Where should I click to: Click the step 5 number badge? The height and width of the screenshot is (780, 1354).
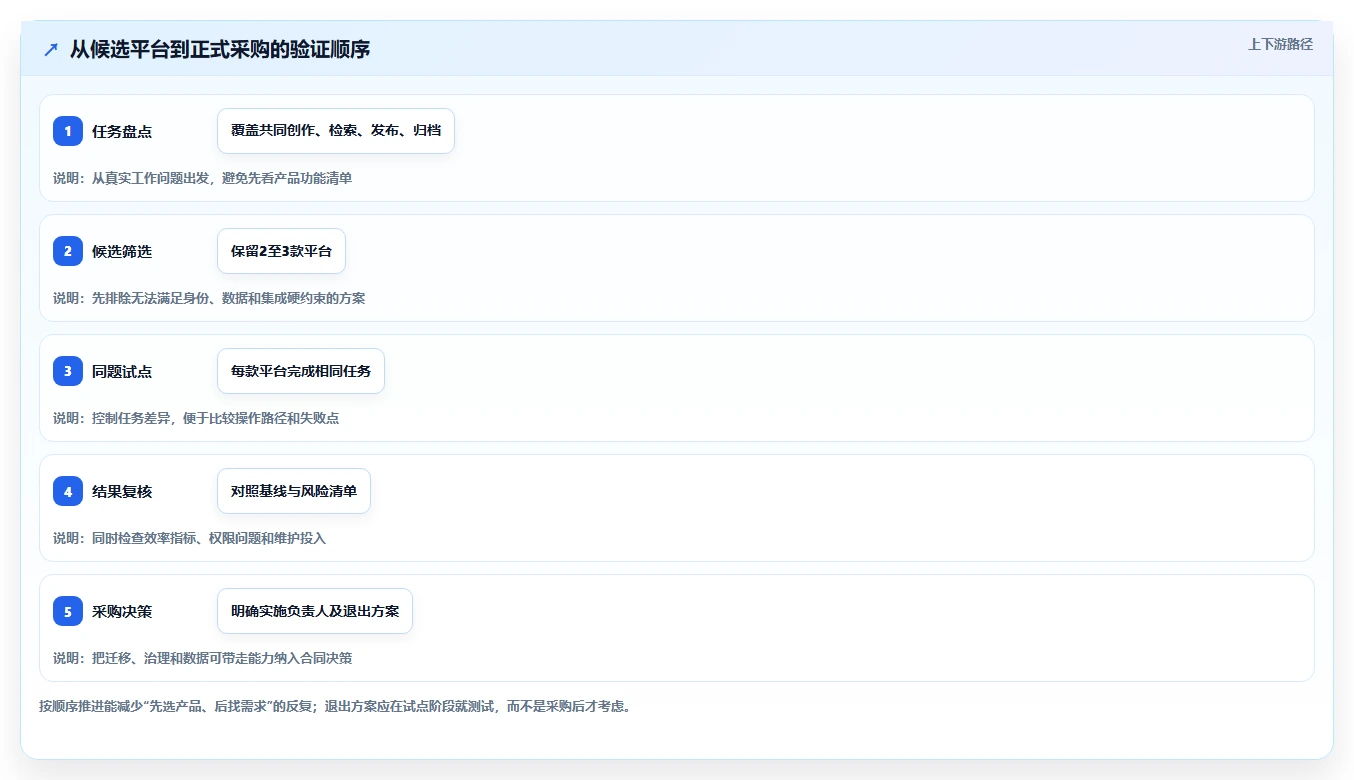click(68, 611)
